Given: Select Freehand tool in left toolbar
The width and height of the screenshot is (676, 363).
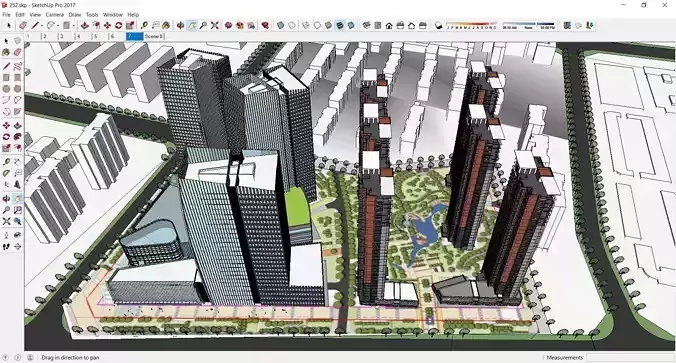Looking at the screenshot, I should pyautogui.click(x=17, y=66).
